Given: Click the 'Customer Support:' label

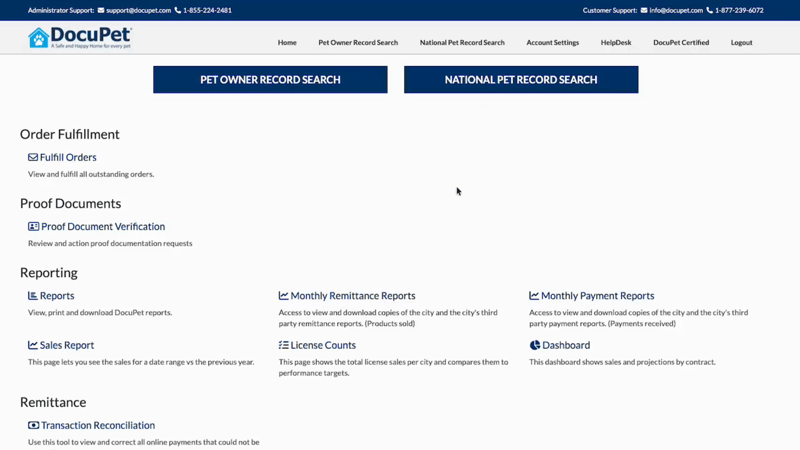Looking at the screenshot, I should [x=610, y=10].
